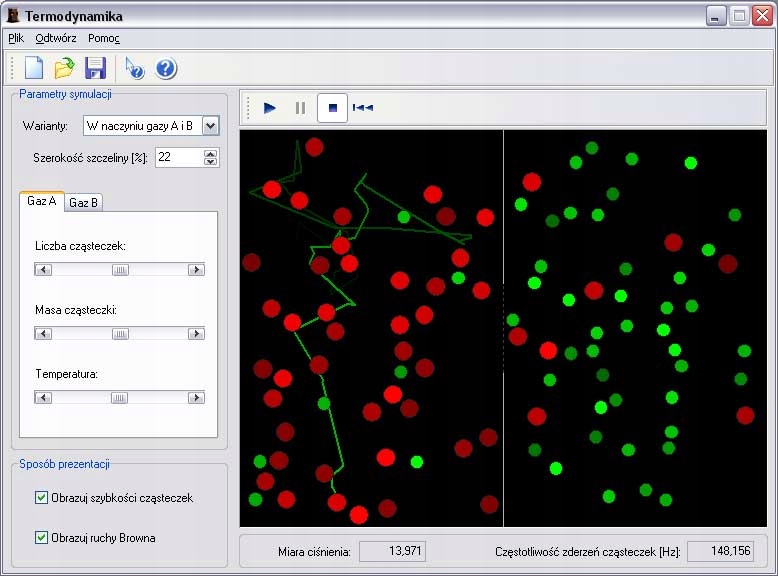Click the context help pointer icon
This screenshot has height=576, width=778.
(x=135, y=68)
